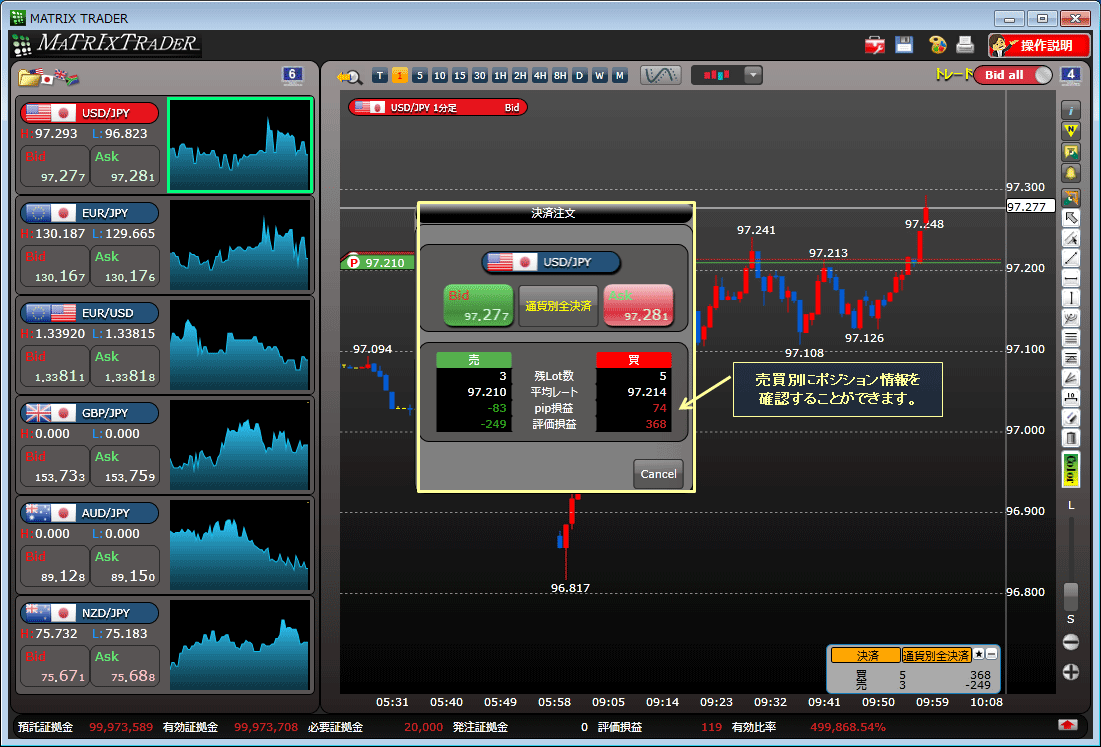
Task: Click the 通貨別全決済 button in dialog
Action: click(x=558, y=306)
